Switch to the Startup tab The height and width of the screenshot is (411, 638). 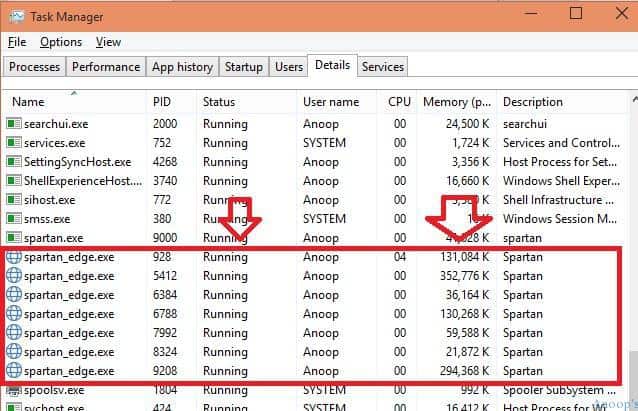244,67
